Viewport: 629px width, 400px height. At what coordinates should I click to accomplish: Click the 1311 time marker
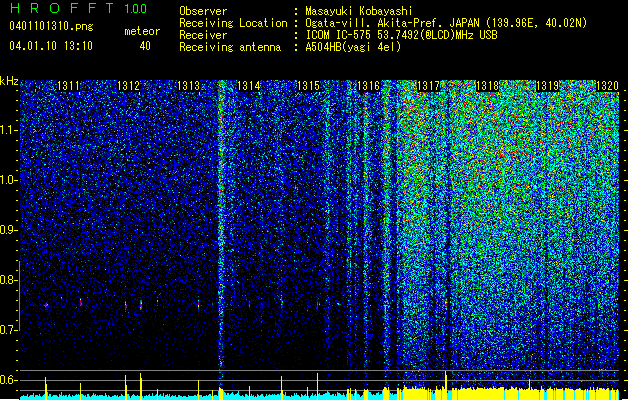68,86
